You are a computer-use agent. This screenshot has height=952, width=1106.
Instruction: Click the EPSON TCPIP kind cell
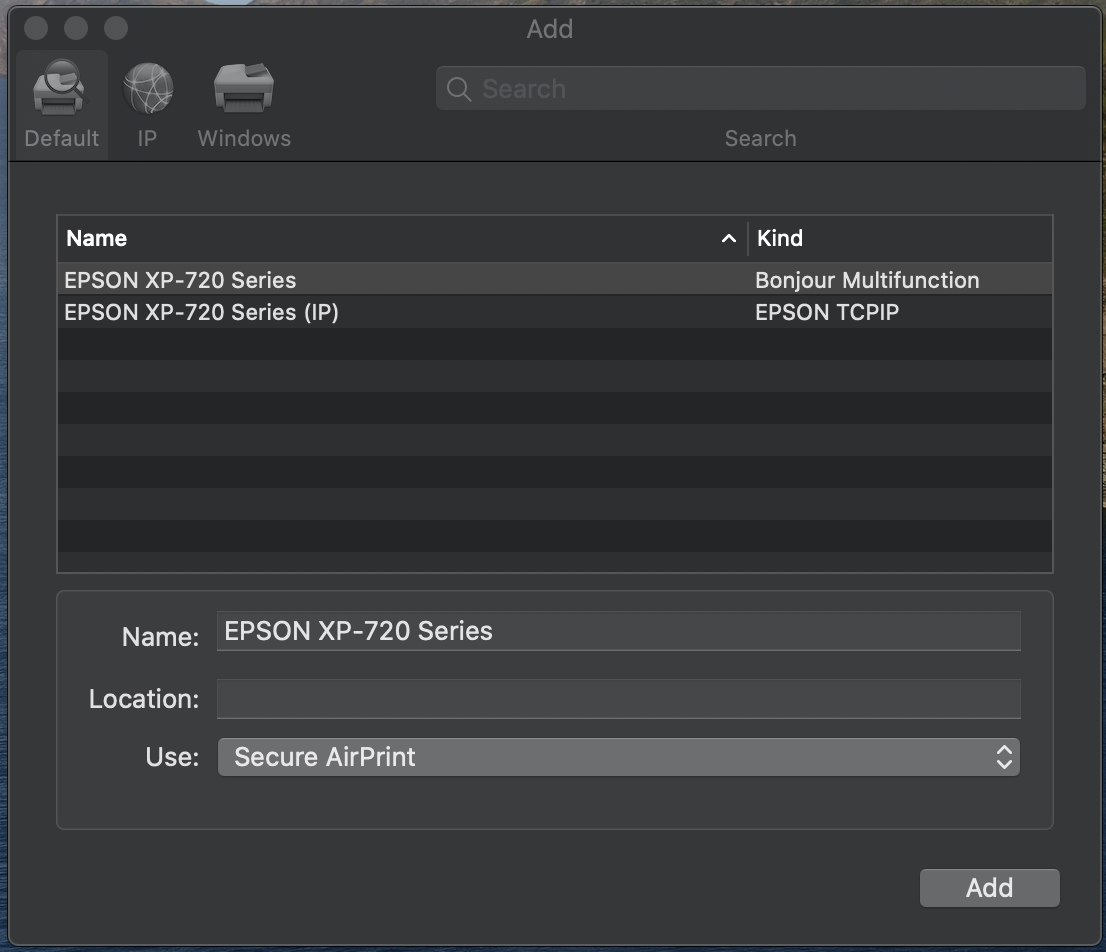coord(827,312)
